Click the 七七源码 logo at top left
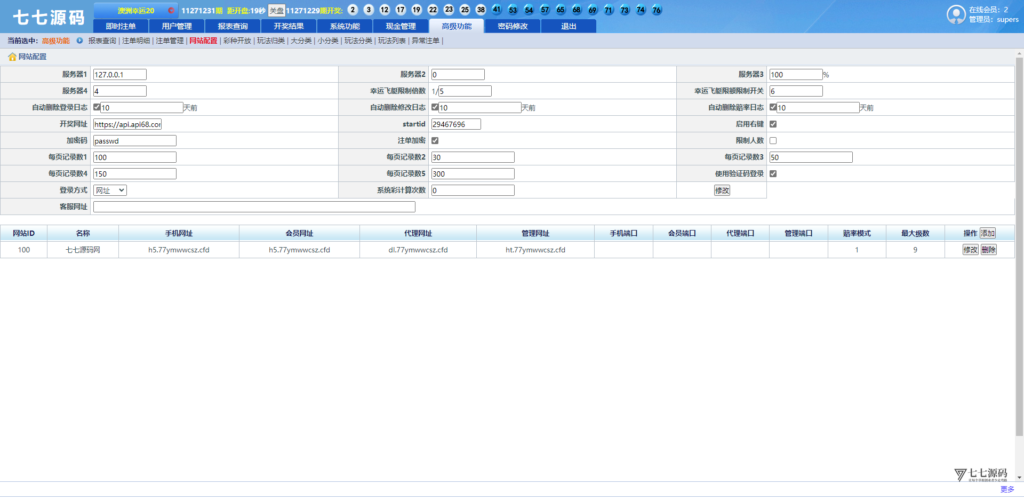Viewport: 1024px width, 500px height. (x=48, y=16)
